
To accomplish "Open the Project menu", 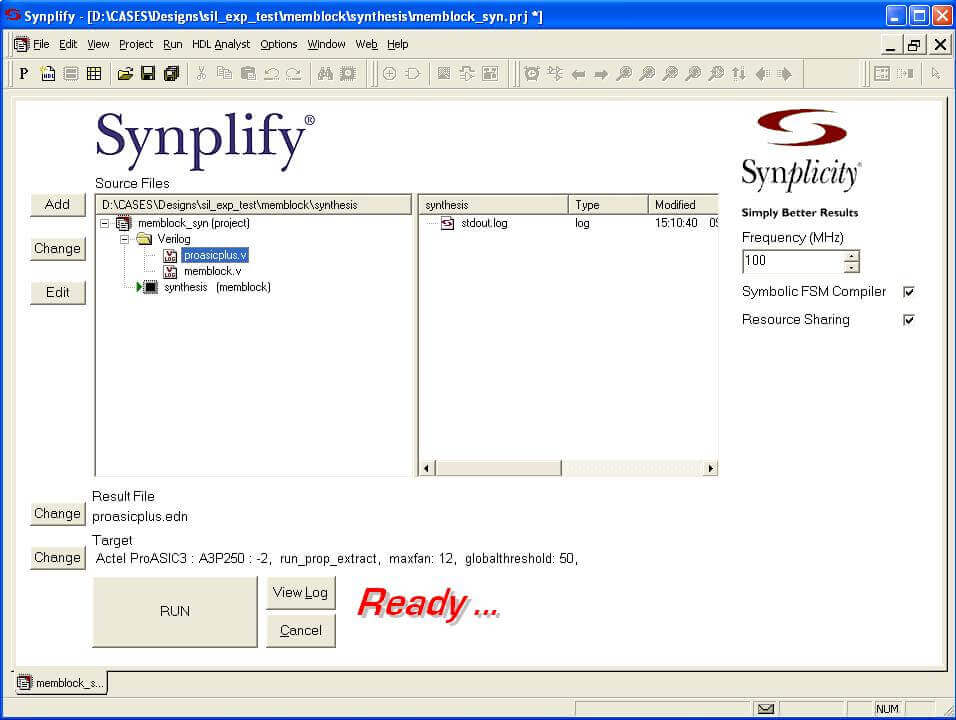I will 136,44.
